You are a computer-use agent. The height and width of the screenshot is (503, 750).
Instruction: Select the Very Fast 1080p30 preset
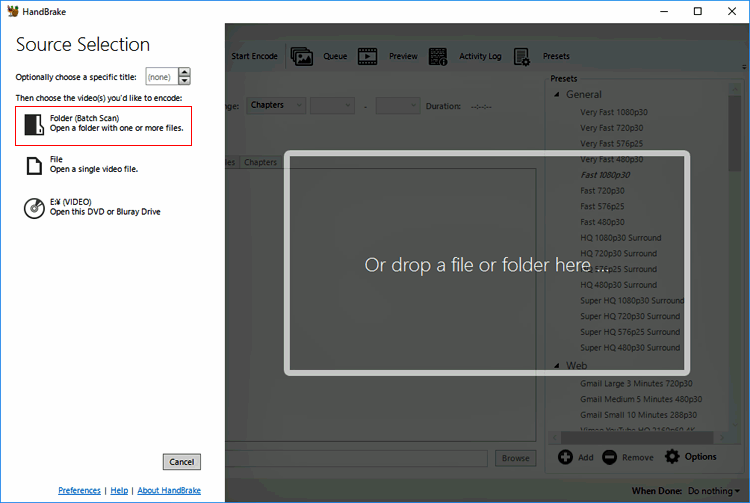point(614,112)
